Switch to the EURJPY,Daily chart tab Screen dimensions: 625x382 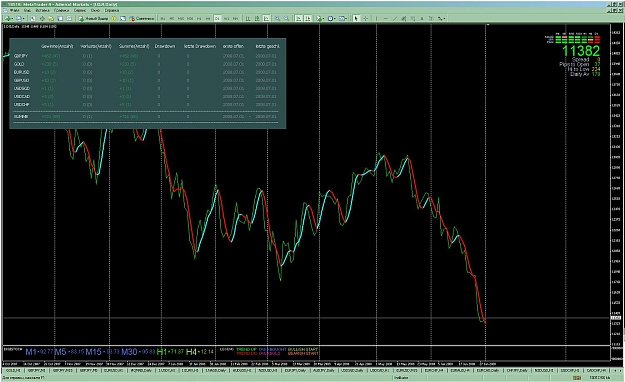pyautogui.click(x=295, y=370)
